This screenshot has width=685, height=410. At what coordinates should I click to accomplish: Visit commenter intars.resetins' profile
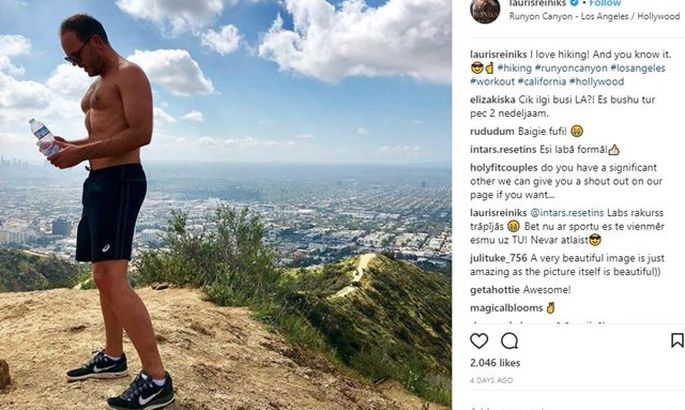click(x=503, y=149)
